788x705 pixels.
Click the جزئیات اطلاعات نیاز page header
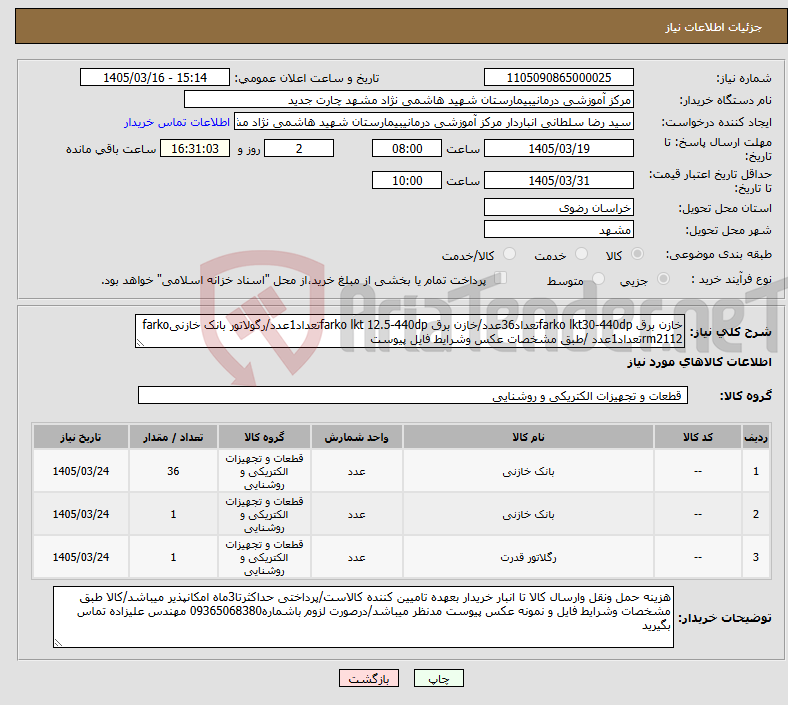click(x=713, y=27)
